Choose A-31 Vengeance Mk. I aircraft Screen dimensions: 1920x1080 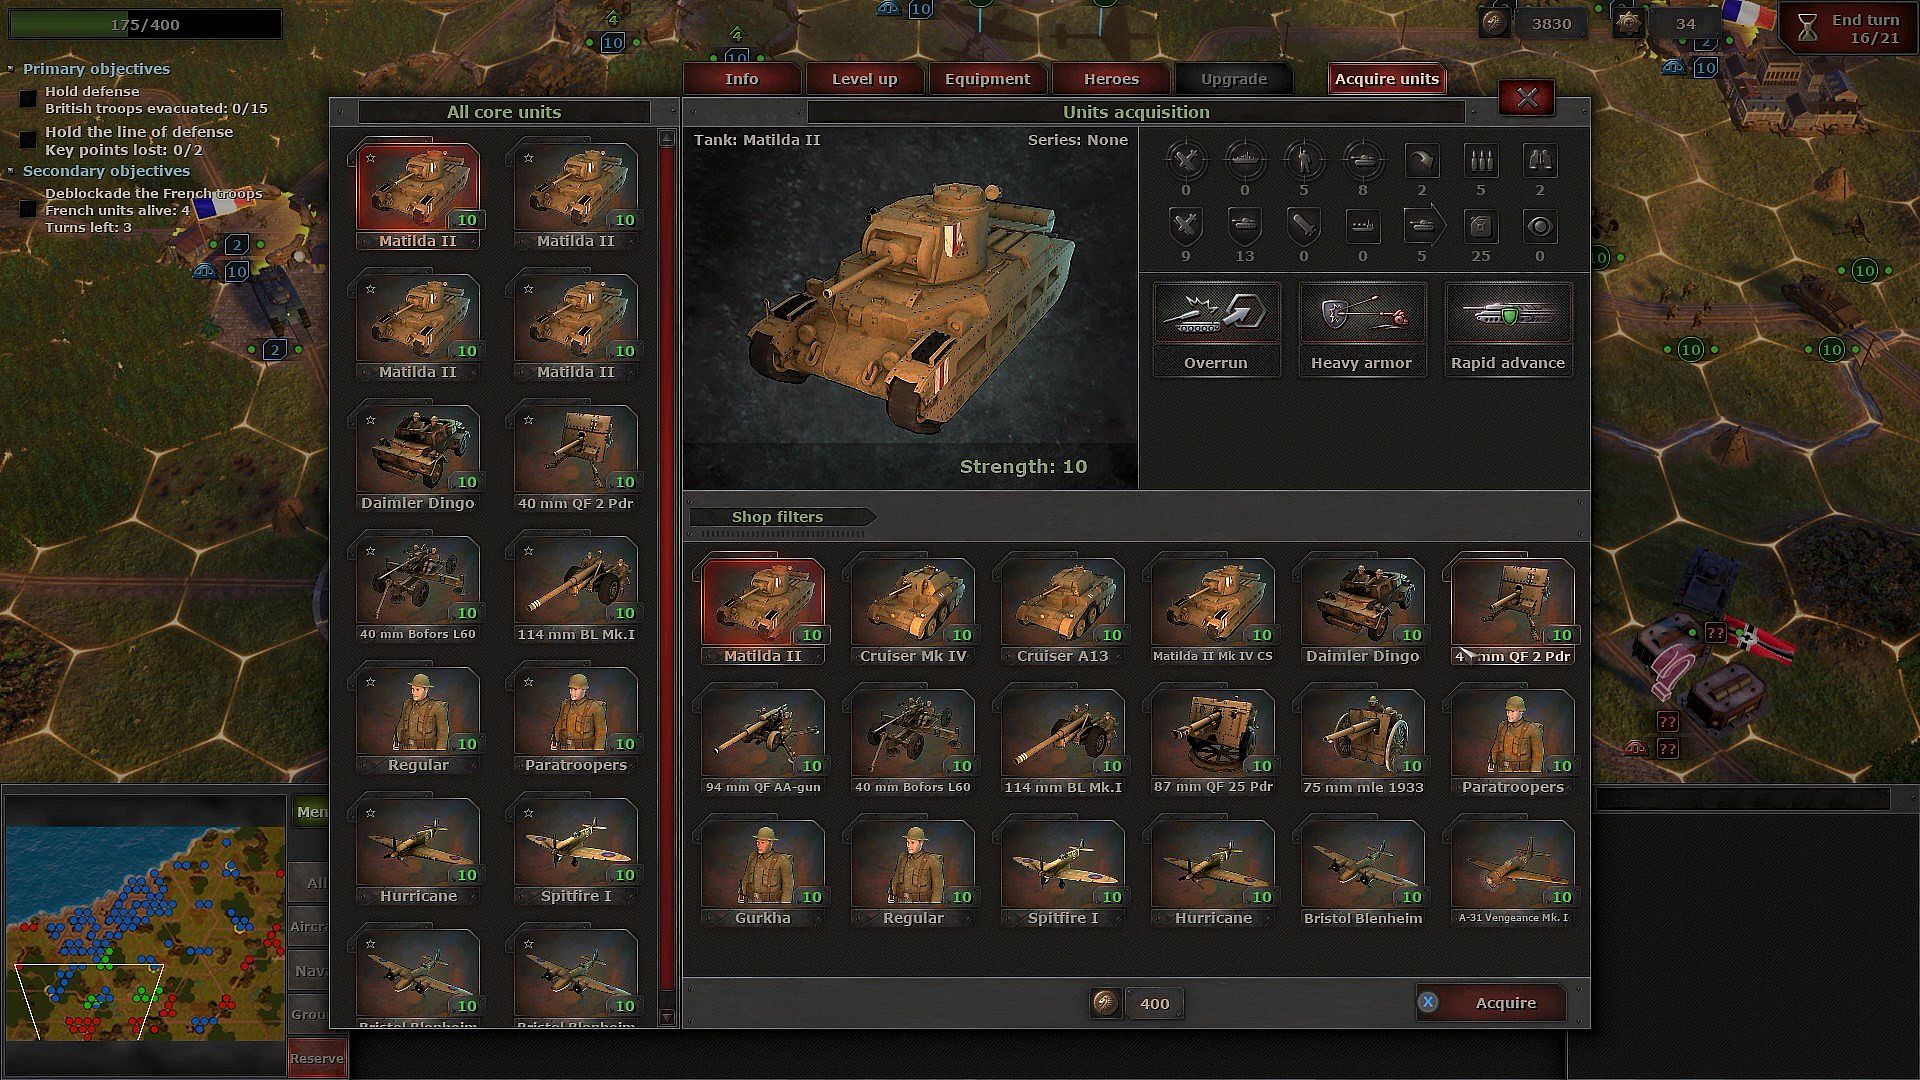click(x=1512, y=866)
